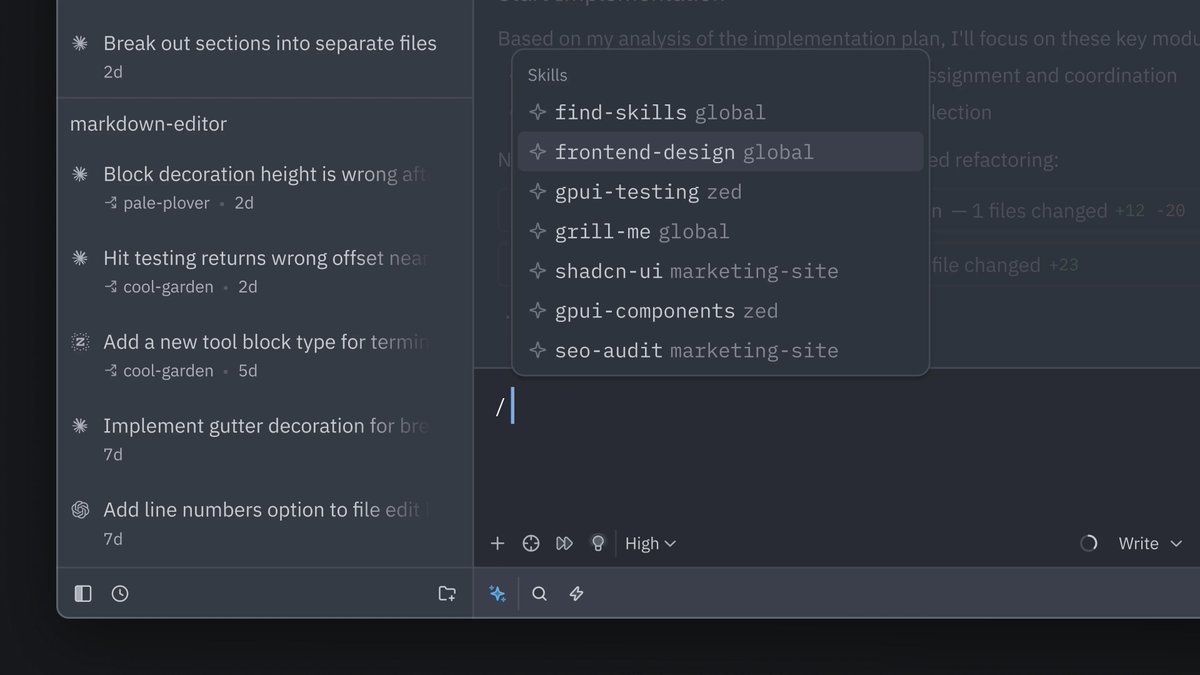This screenshot has height=675, width=1200.
Task: Toggle the lightbulb thinking icon
Action: tap(598, 543)
